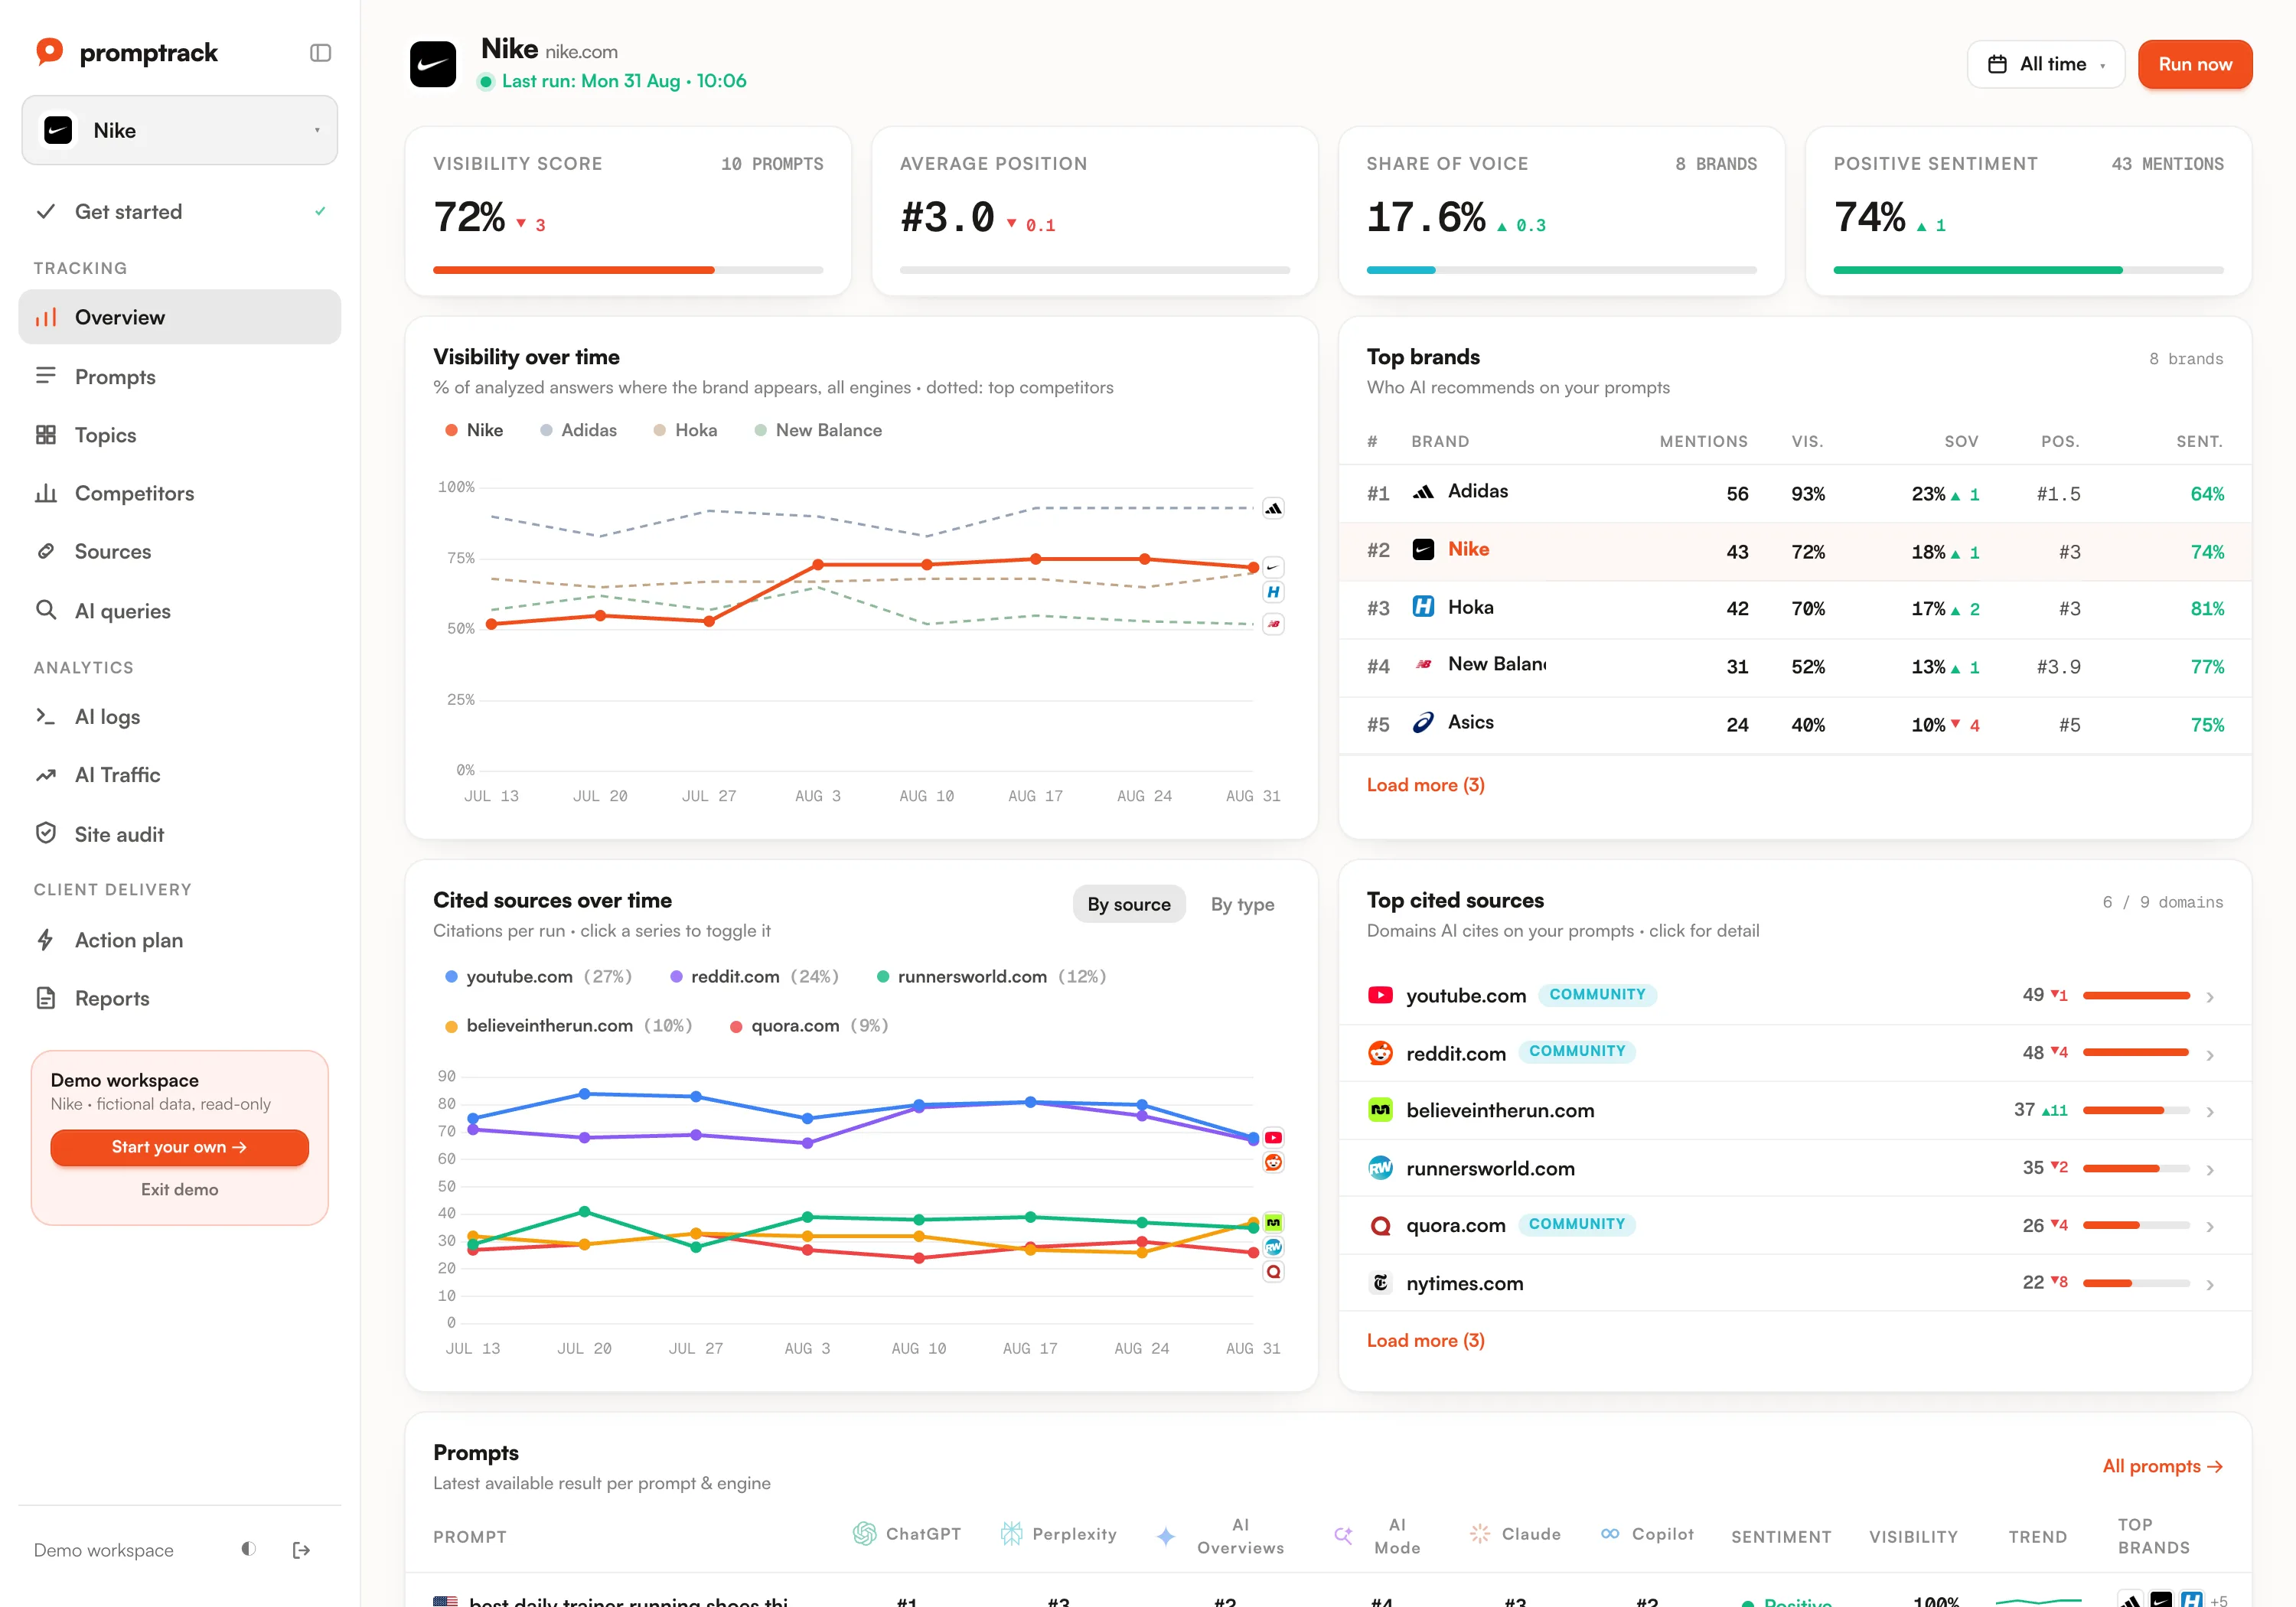Screen dimensions: 2296x1607
Task: Toggle youtube.com series in citations chart
Action: (x=538, y=977)
